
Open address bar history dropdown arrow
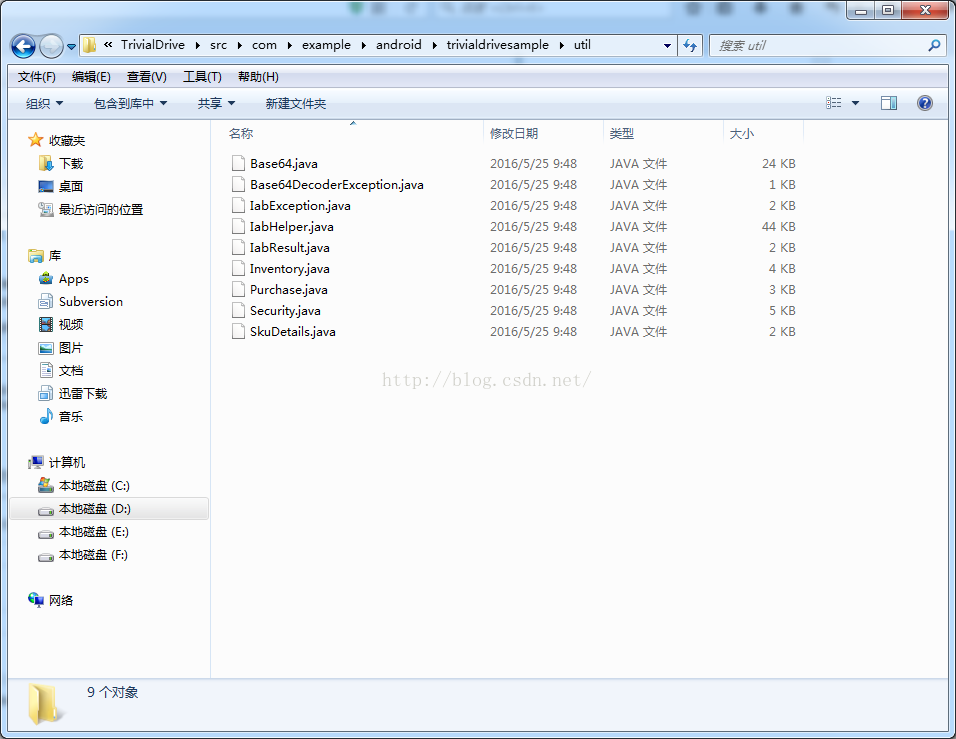[x=668, y=46]
